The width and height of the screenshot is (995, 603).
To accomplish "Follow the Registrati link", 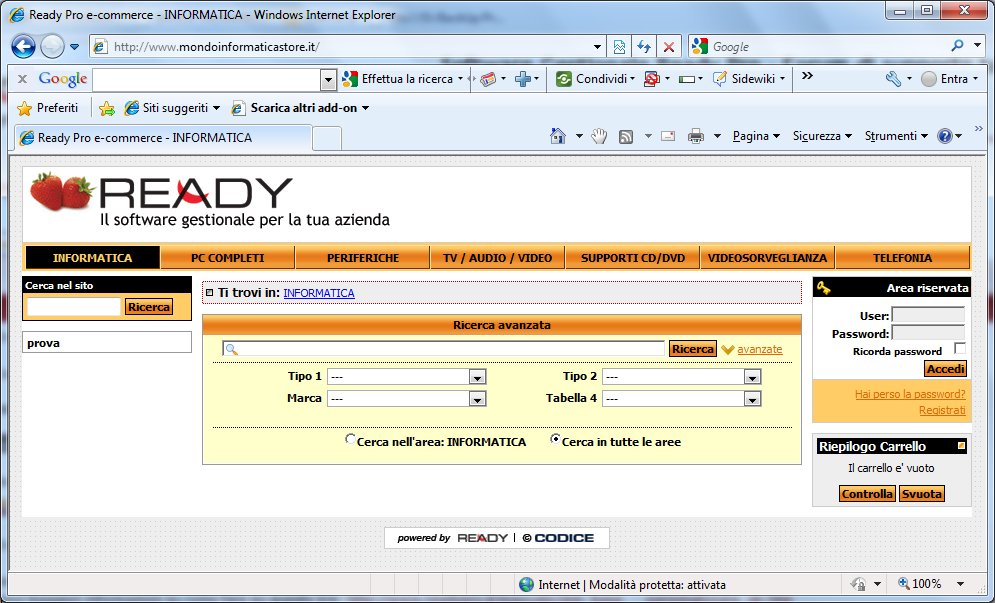I will click(942, 410).
